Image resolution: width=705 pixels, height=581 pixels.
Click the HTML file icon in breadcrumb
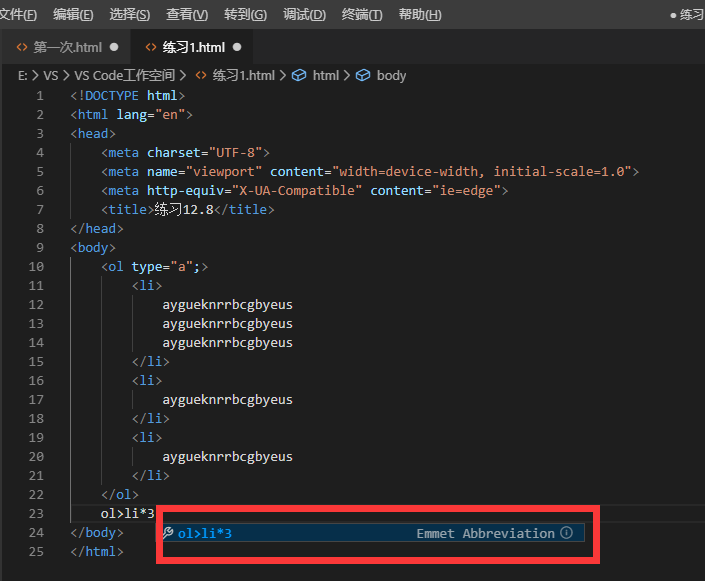[x=201, y=76]
